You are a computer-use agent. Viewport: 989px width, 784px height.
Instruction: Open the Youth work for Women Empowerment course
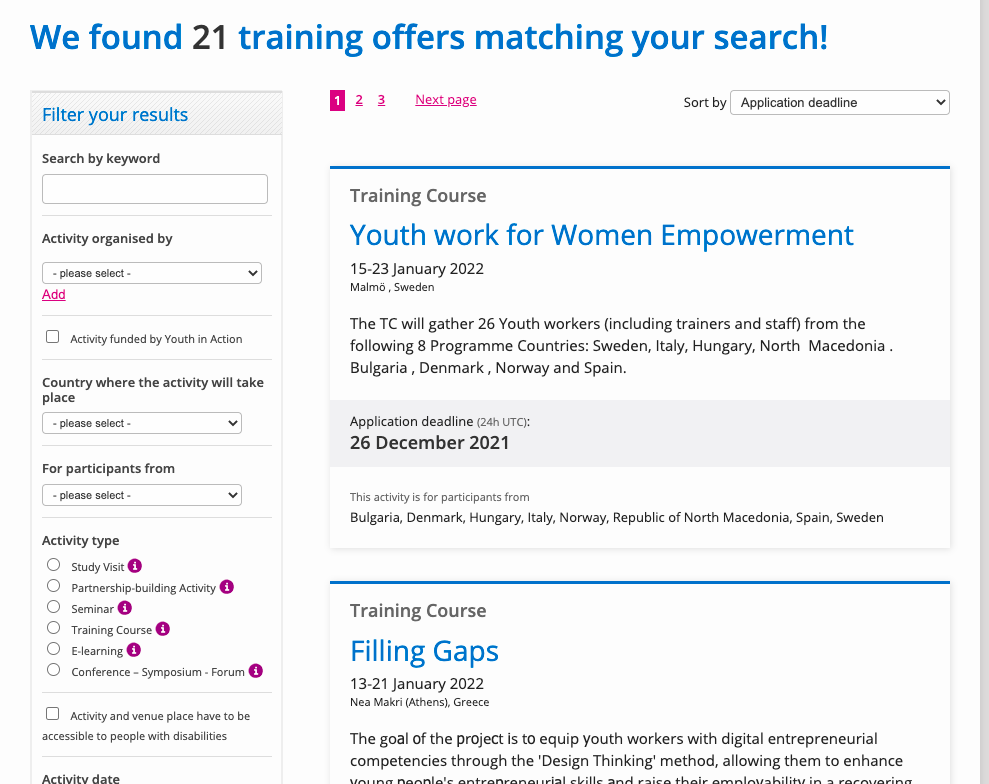click(601, 235)
